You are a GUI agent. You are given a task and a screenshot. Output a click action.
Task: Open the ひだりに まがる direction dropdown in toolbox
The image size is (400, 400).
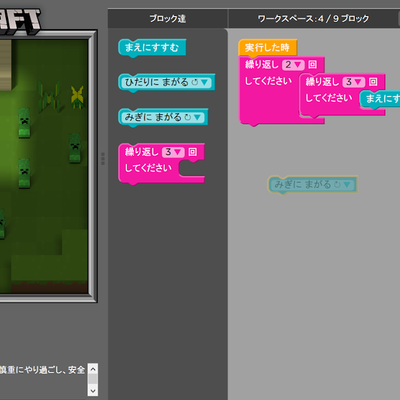point(204,82)
